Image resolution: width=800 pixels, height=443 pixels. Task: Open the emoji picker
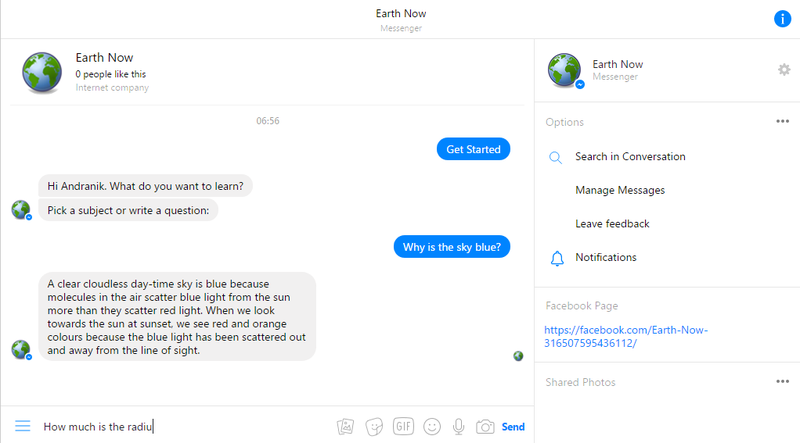pyautogui.click(x=432, y=426)
